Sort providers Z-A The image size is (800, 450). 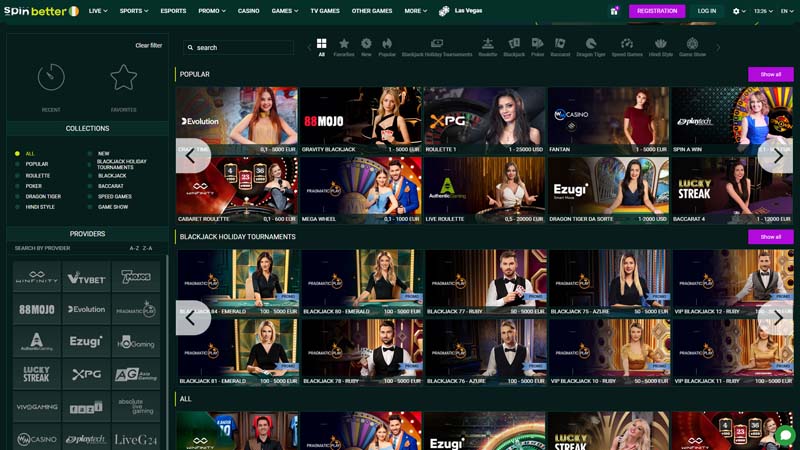147,248
